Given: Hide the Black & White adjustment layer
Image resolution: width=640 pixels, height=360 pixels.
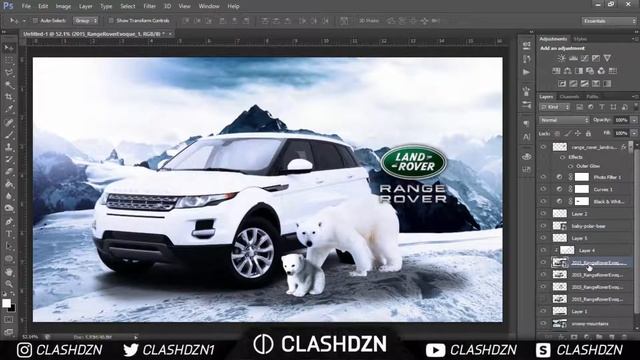Looking at the screenshot, I should pos(543,201).
